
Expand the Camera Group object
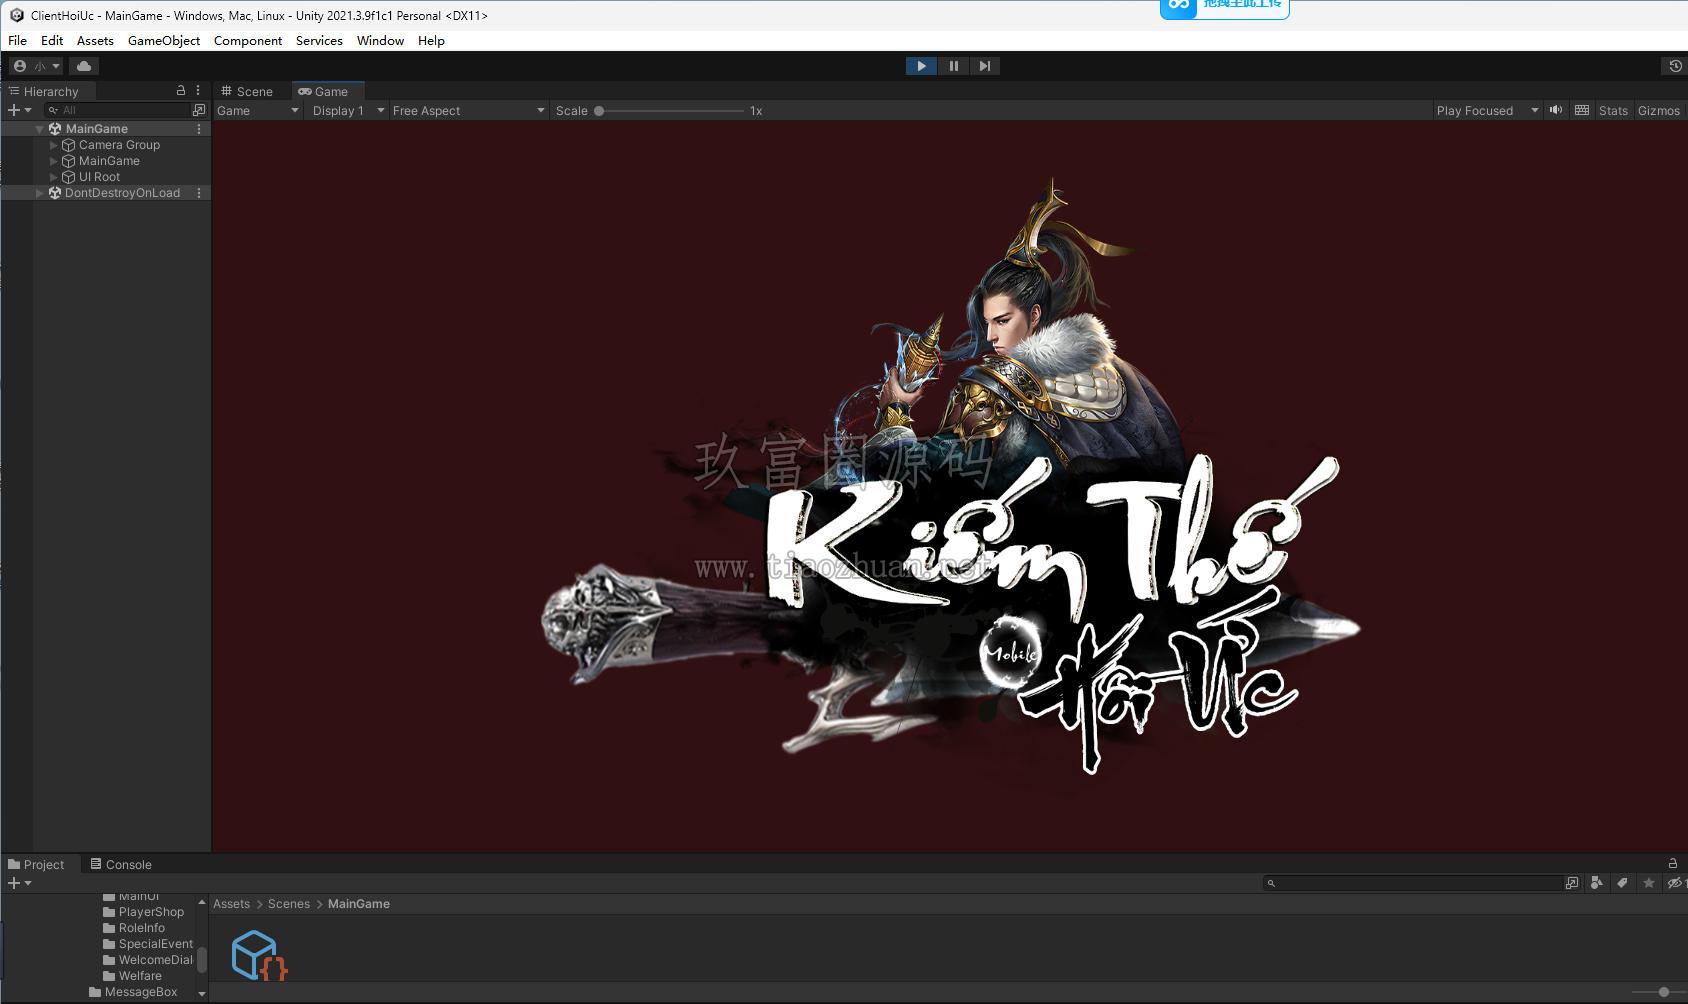pos(54,145)
